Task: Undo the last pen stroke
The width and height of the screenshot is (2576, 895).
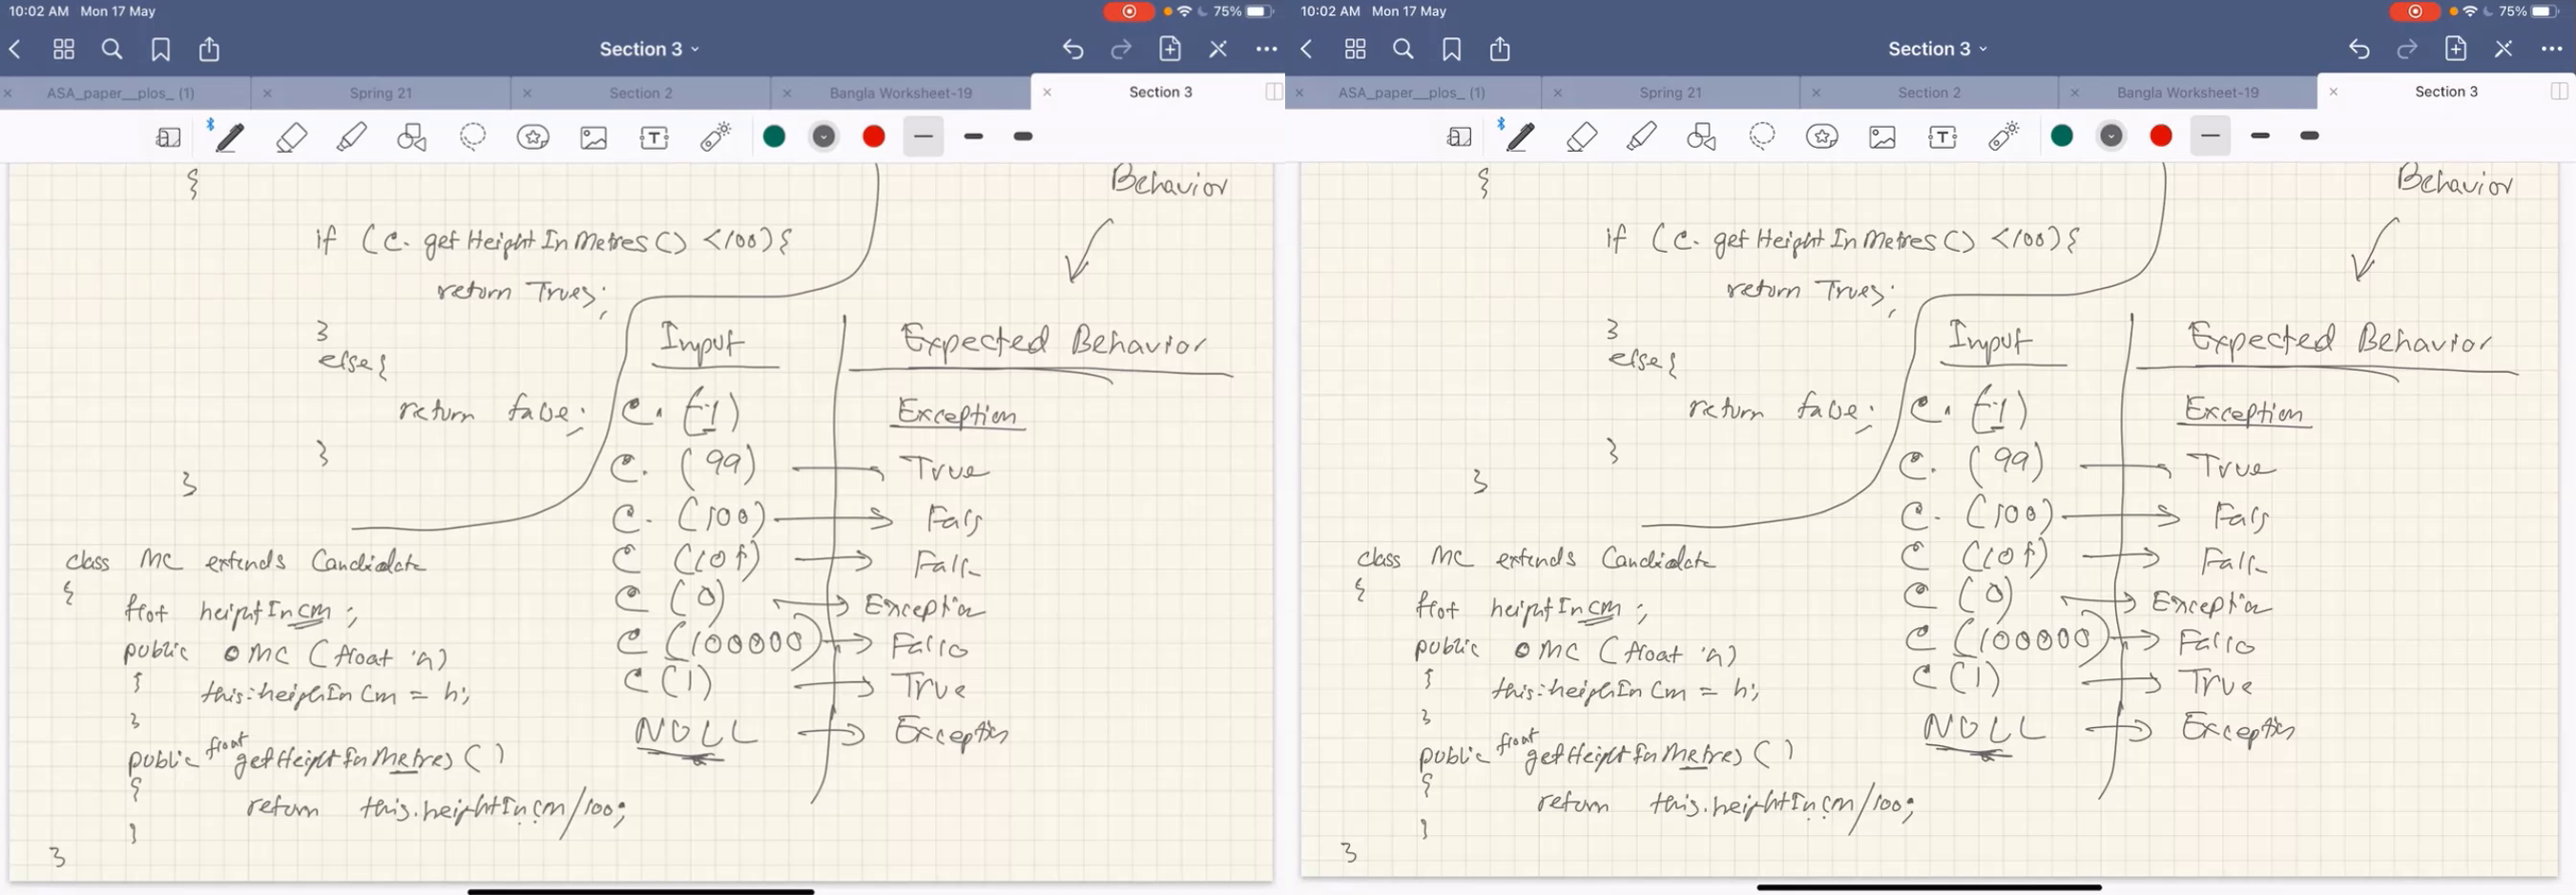Action: tap(1073, 49)
